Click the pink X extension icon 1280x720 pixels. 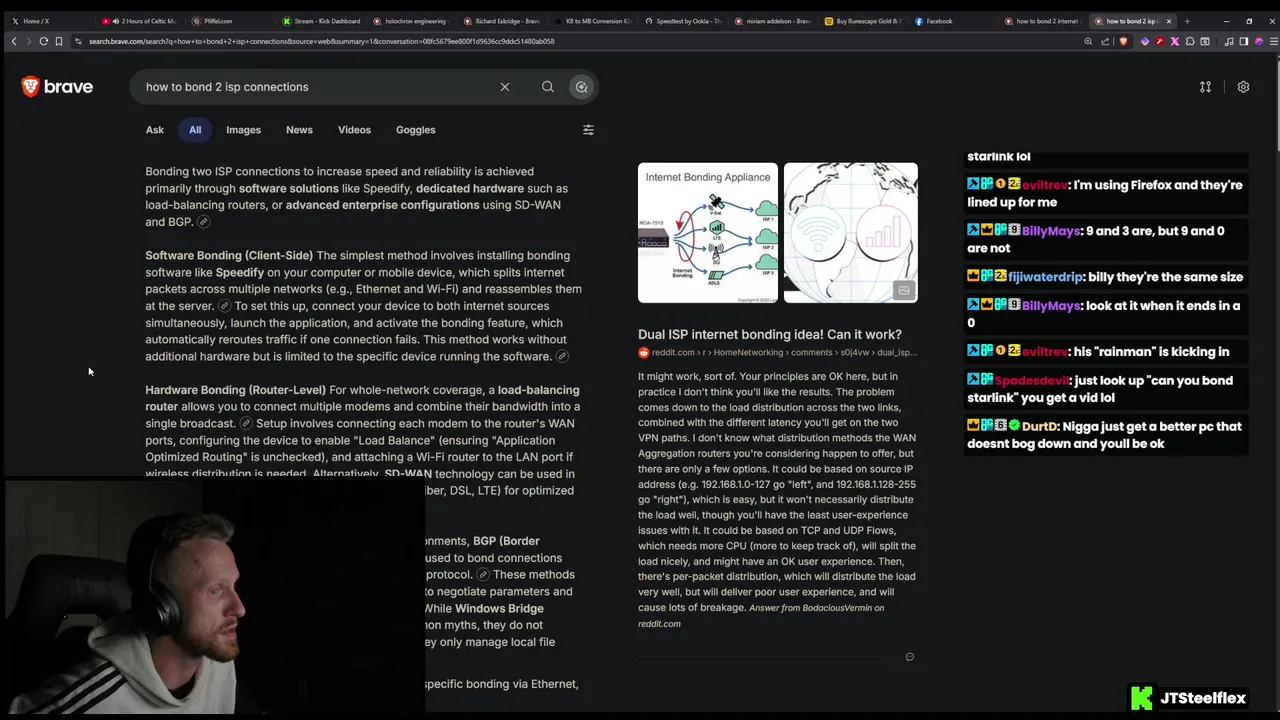1175,41
